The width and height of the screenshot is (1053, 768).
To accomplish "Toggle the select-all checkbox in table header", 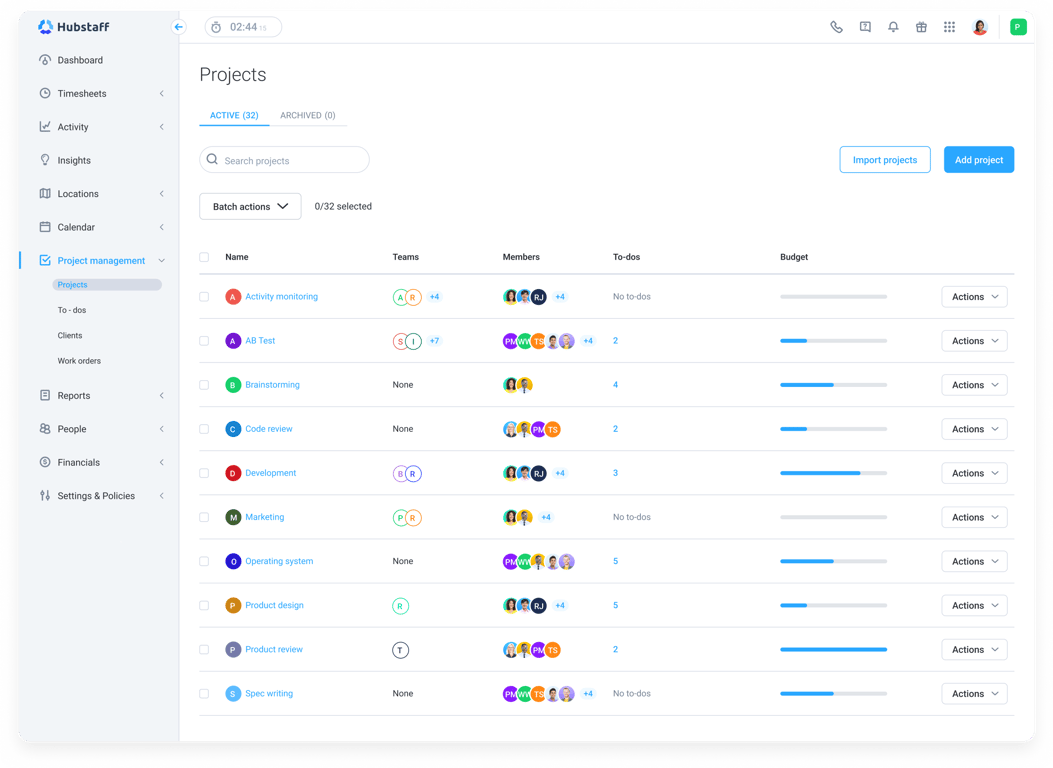I will (204, 257).
